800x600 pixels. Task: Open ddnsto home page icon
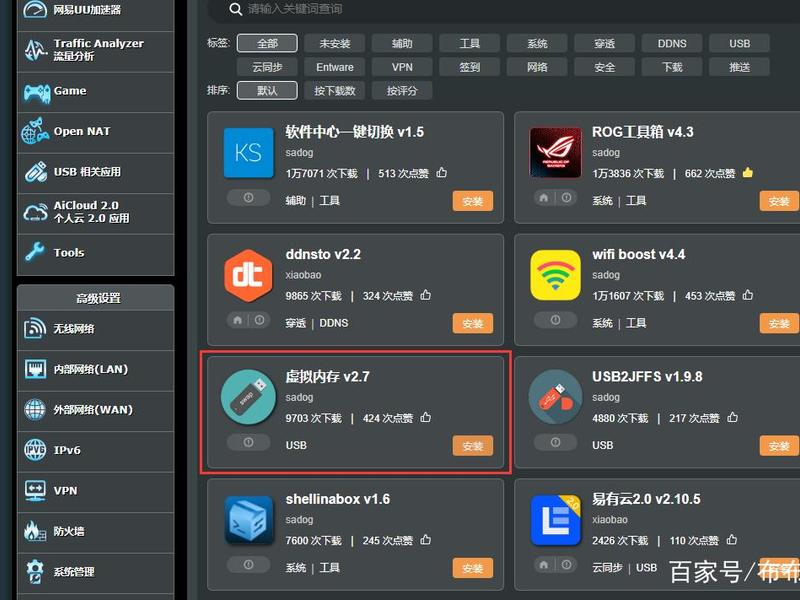tap(238, 320)
